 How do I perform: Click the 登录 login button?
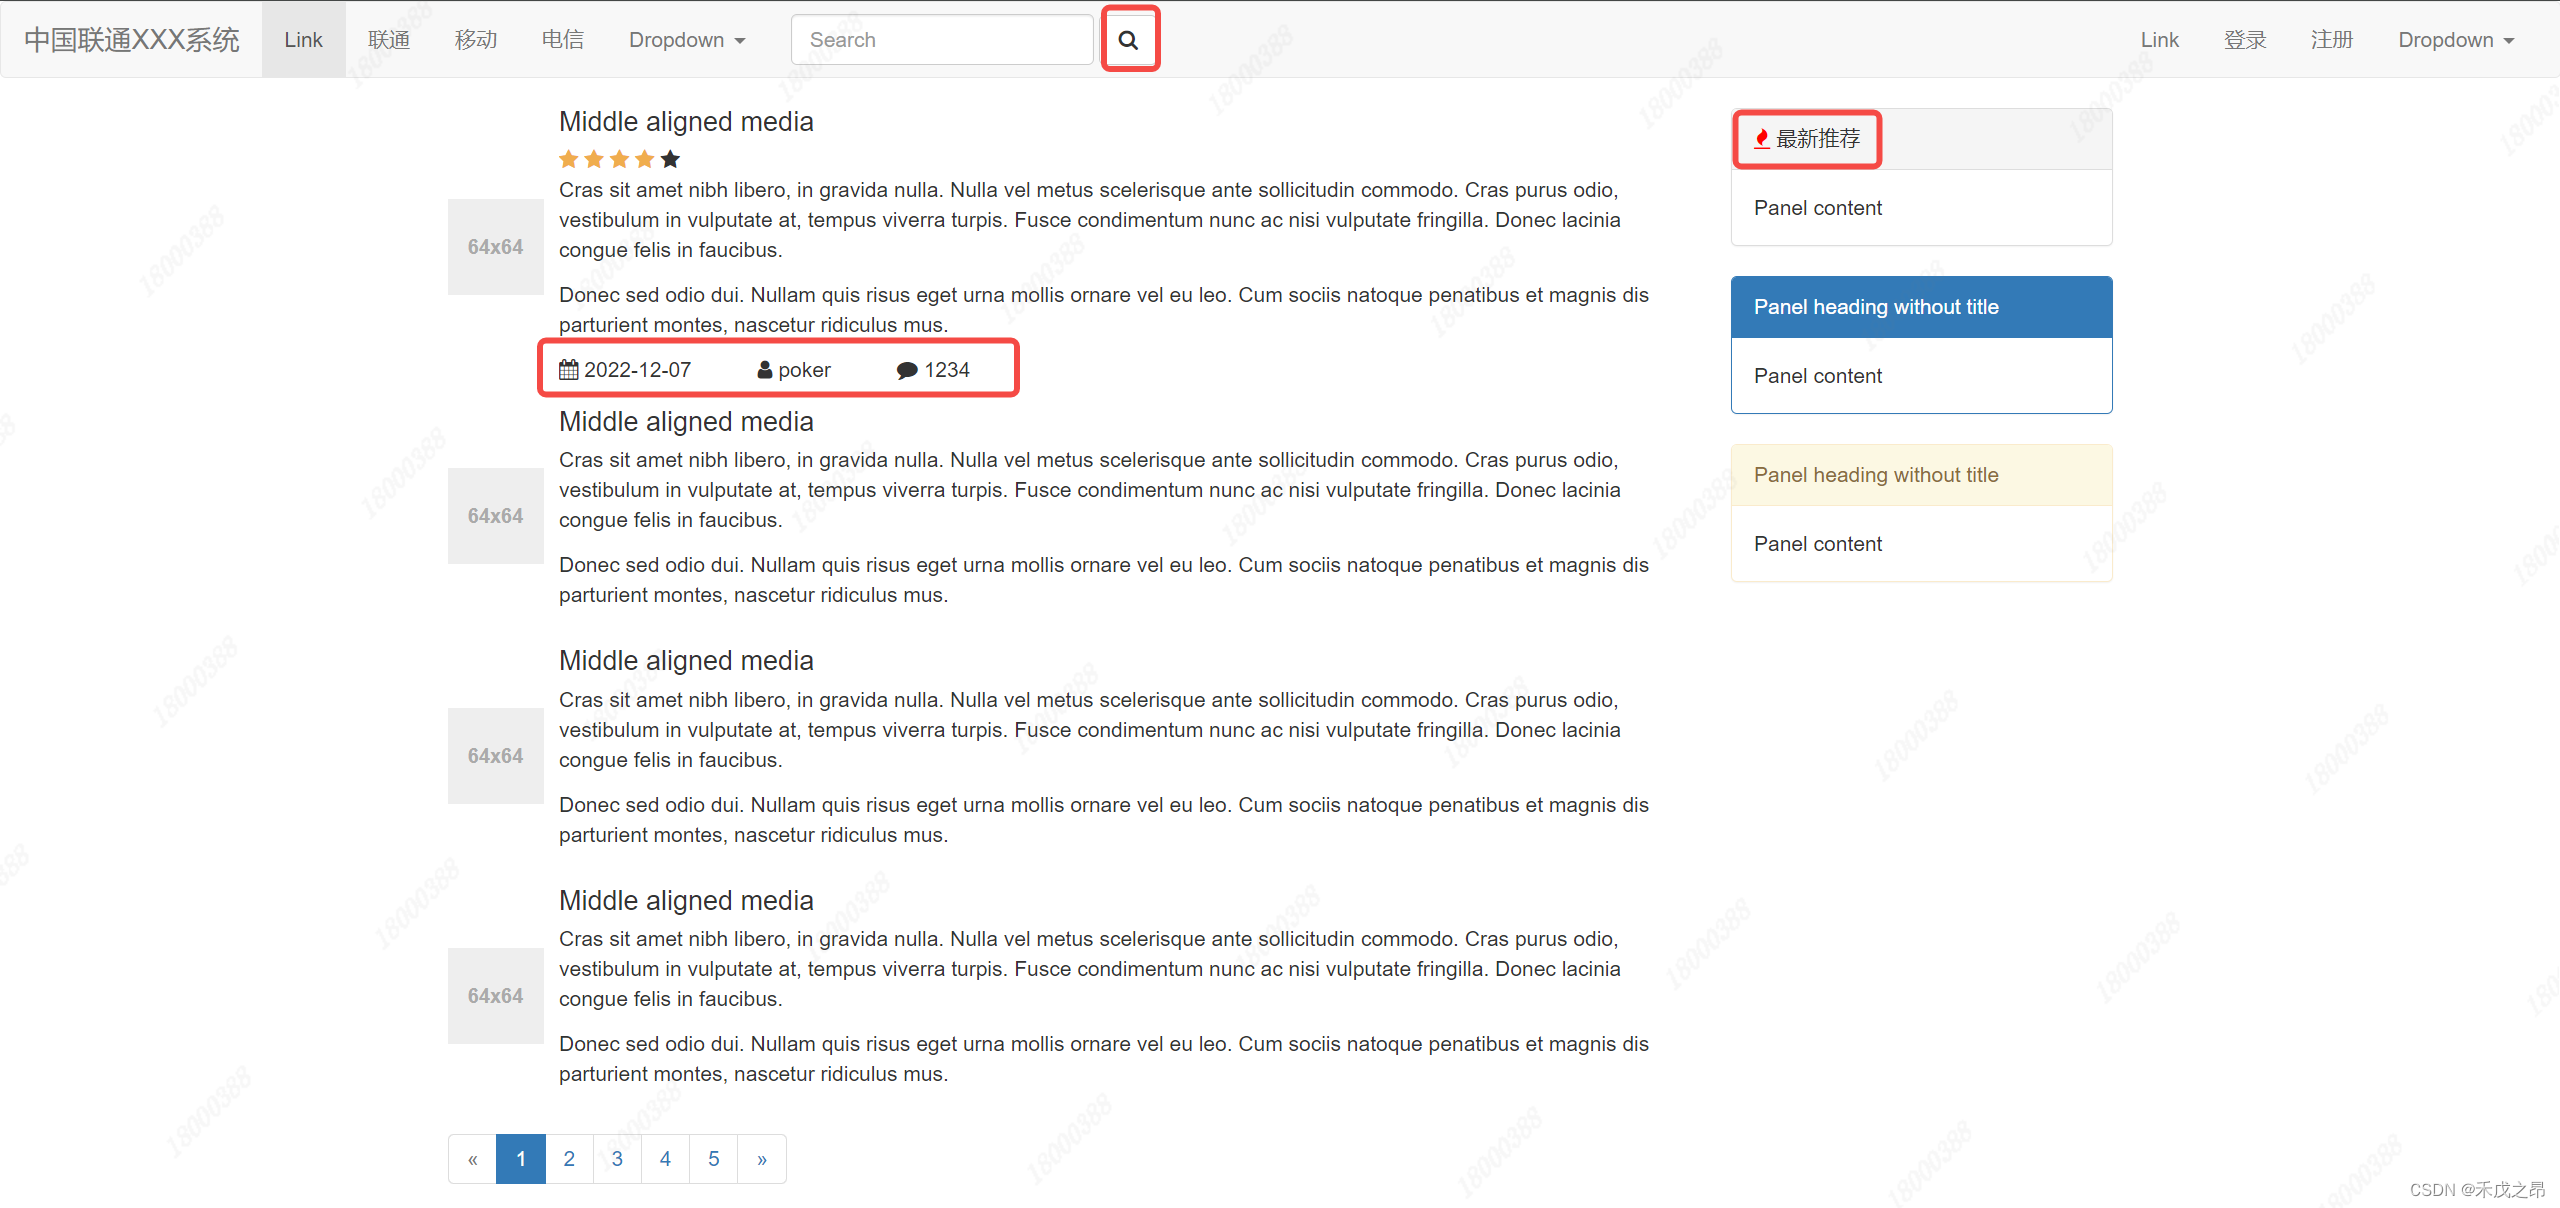coord(2245,39)
